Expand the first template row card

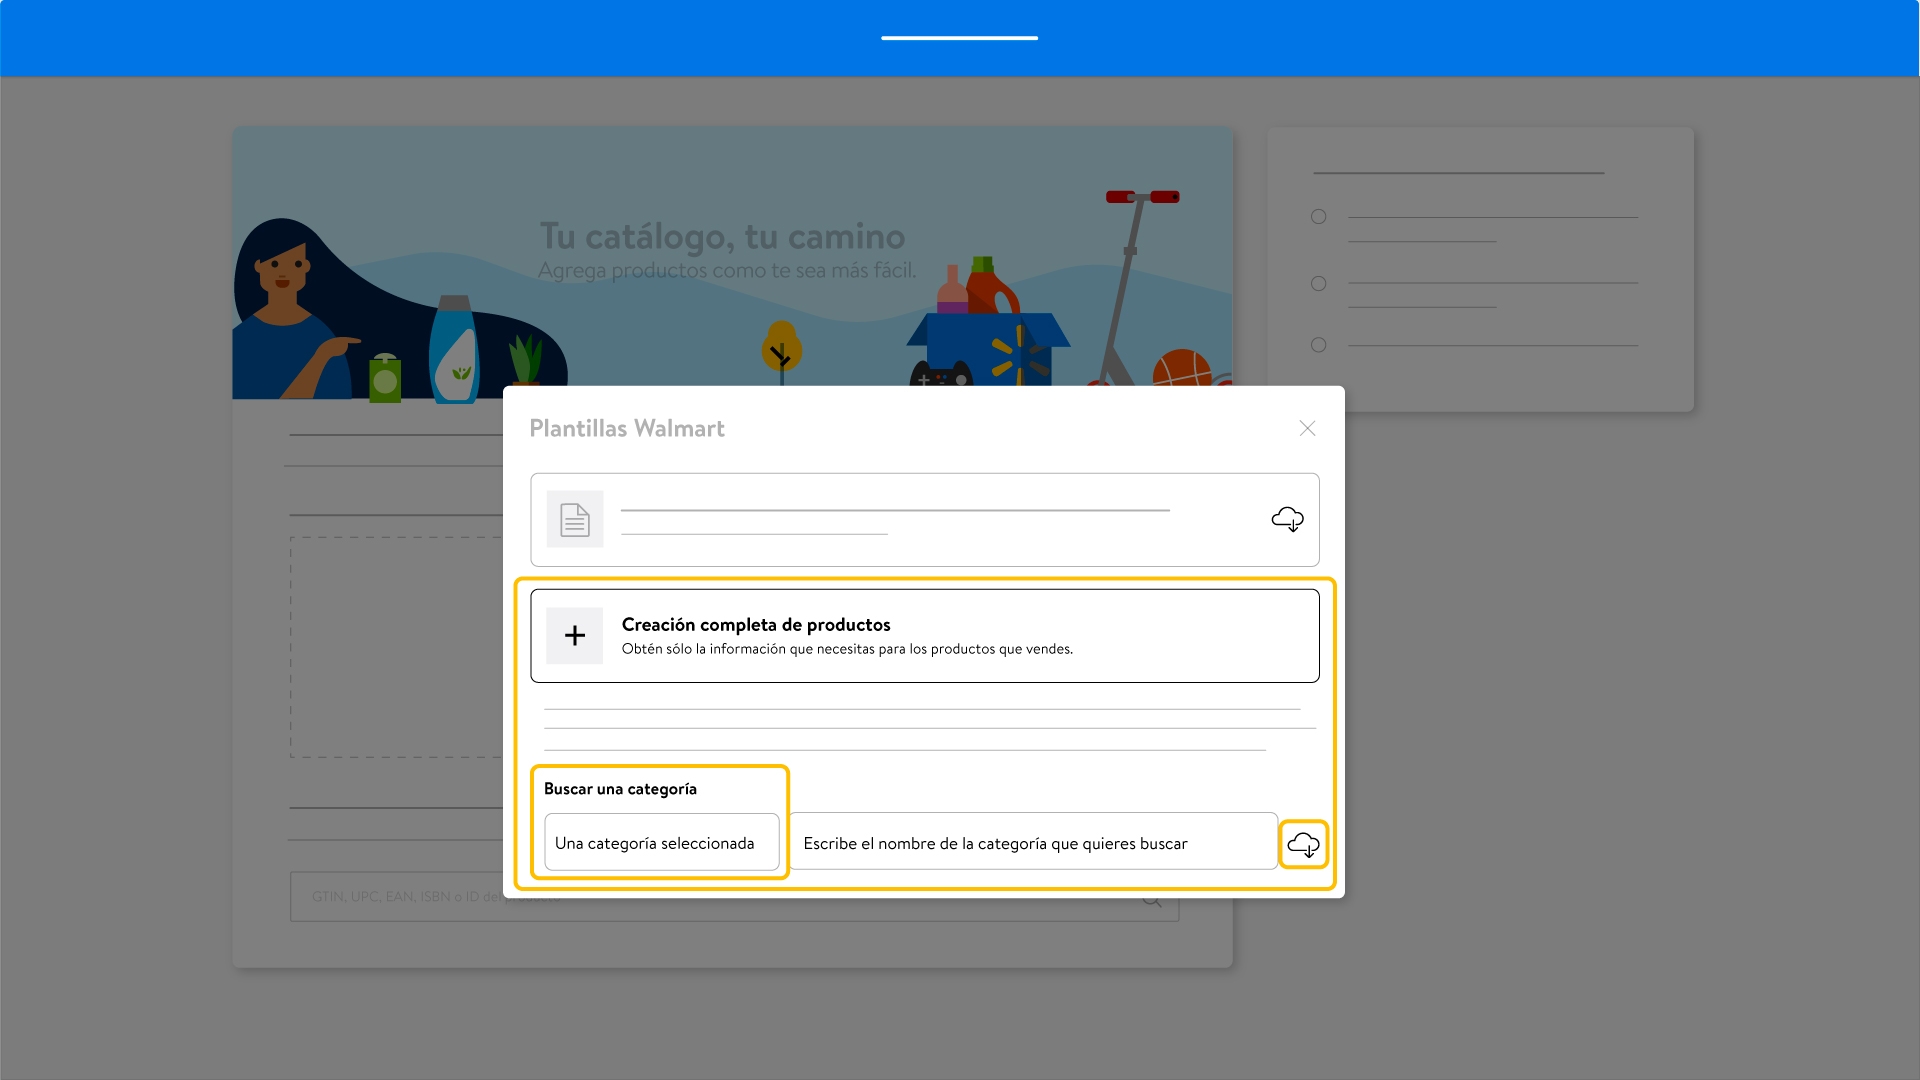900,520
